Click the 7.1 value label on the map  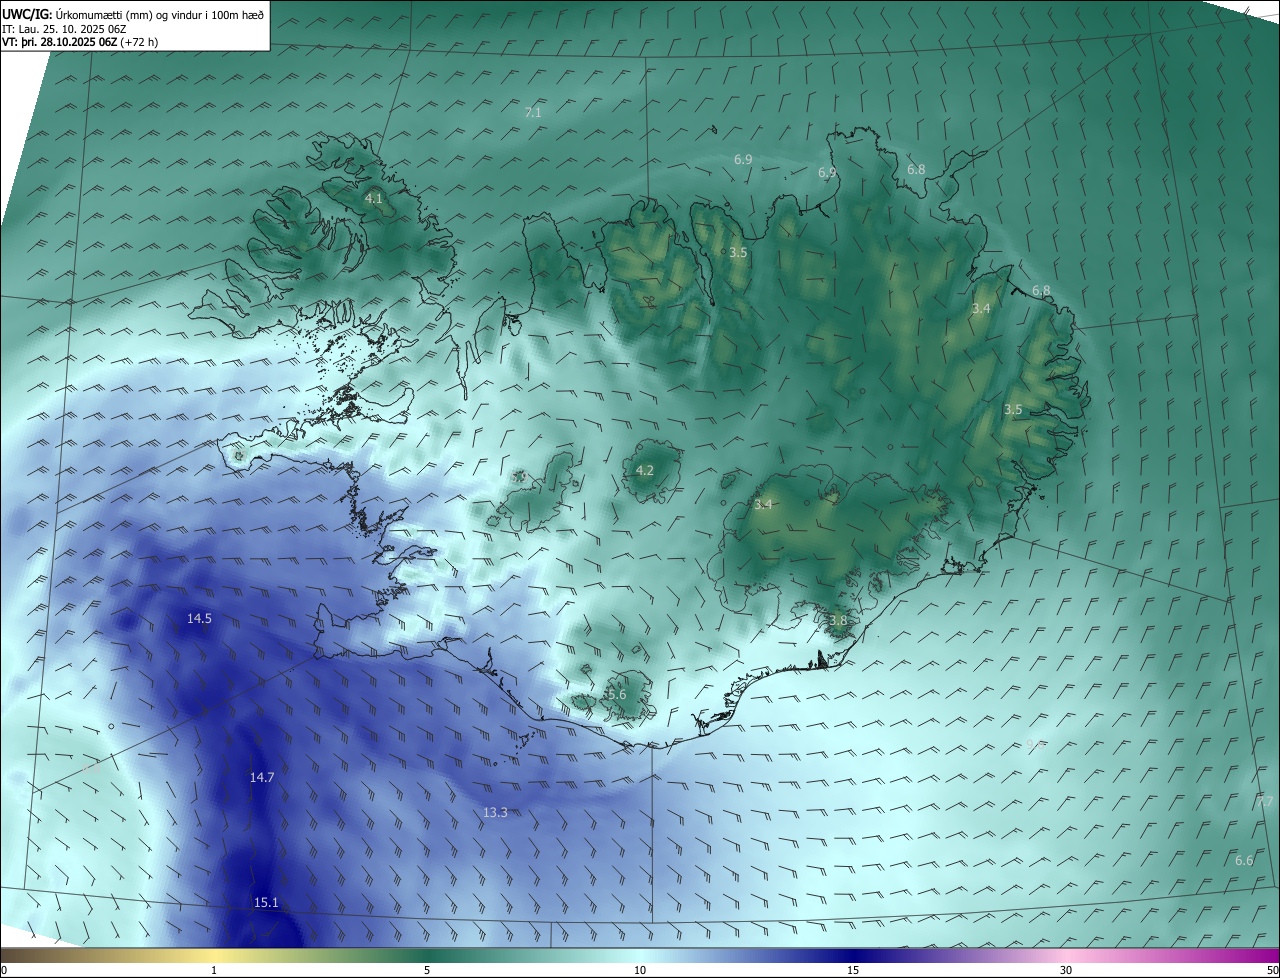click(533, 113)
